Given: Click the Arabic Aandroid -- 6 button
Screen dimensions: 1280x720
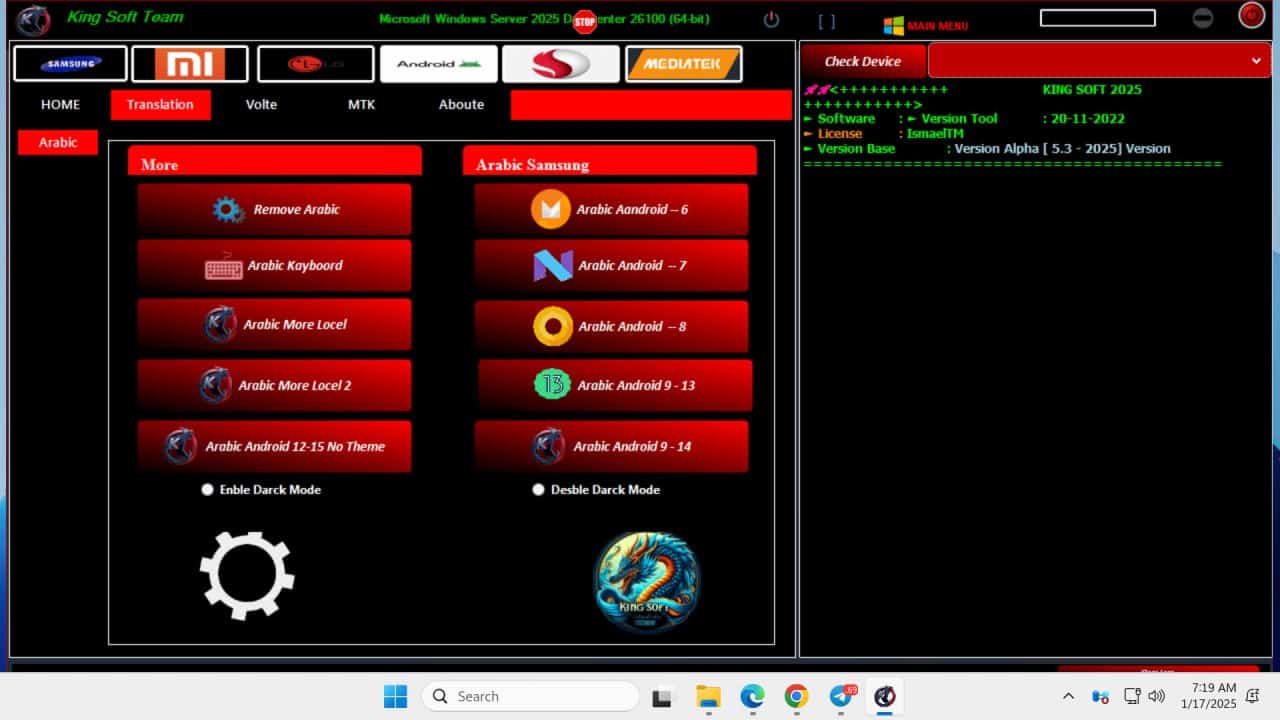Looking at the screenshot, I should click(x=611, y=209).
